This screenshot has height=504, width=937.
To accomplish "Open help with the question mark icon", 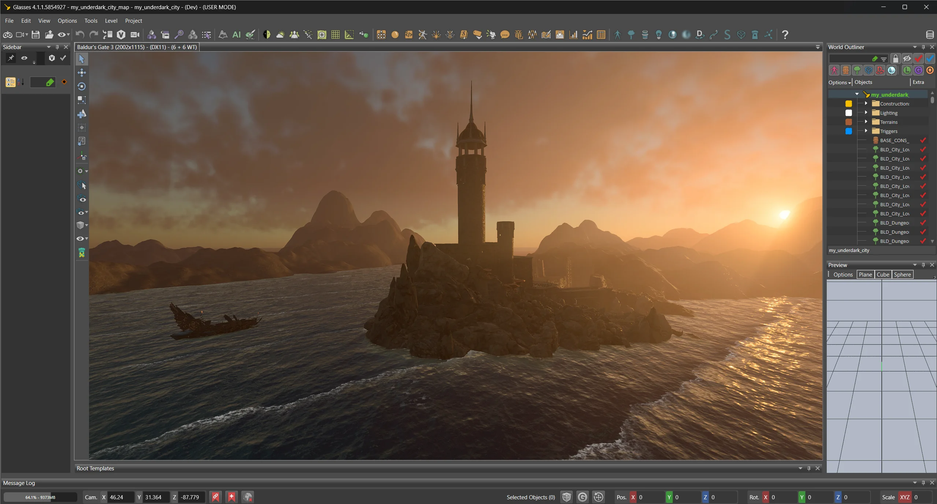I will (785, 34).
